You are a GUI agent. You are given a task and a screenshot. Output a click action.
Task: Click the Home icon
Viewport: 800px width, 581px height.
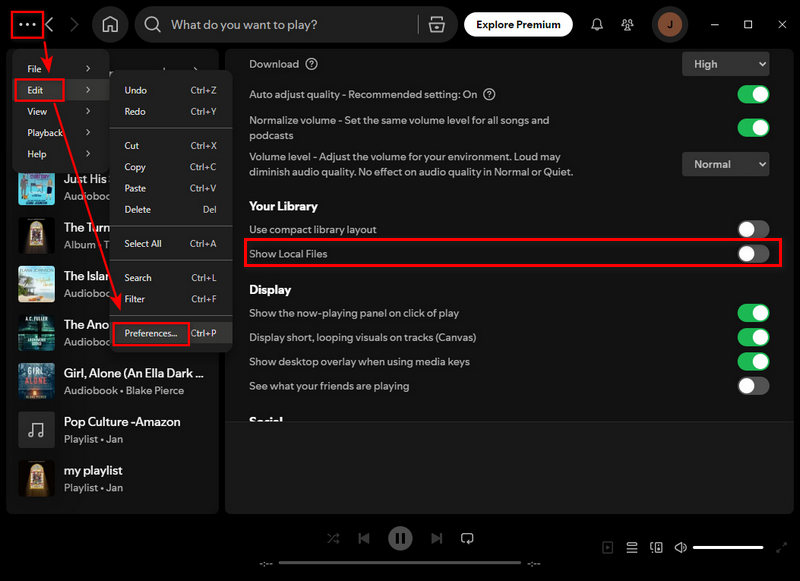point(110,24)
